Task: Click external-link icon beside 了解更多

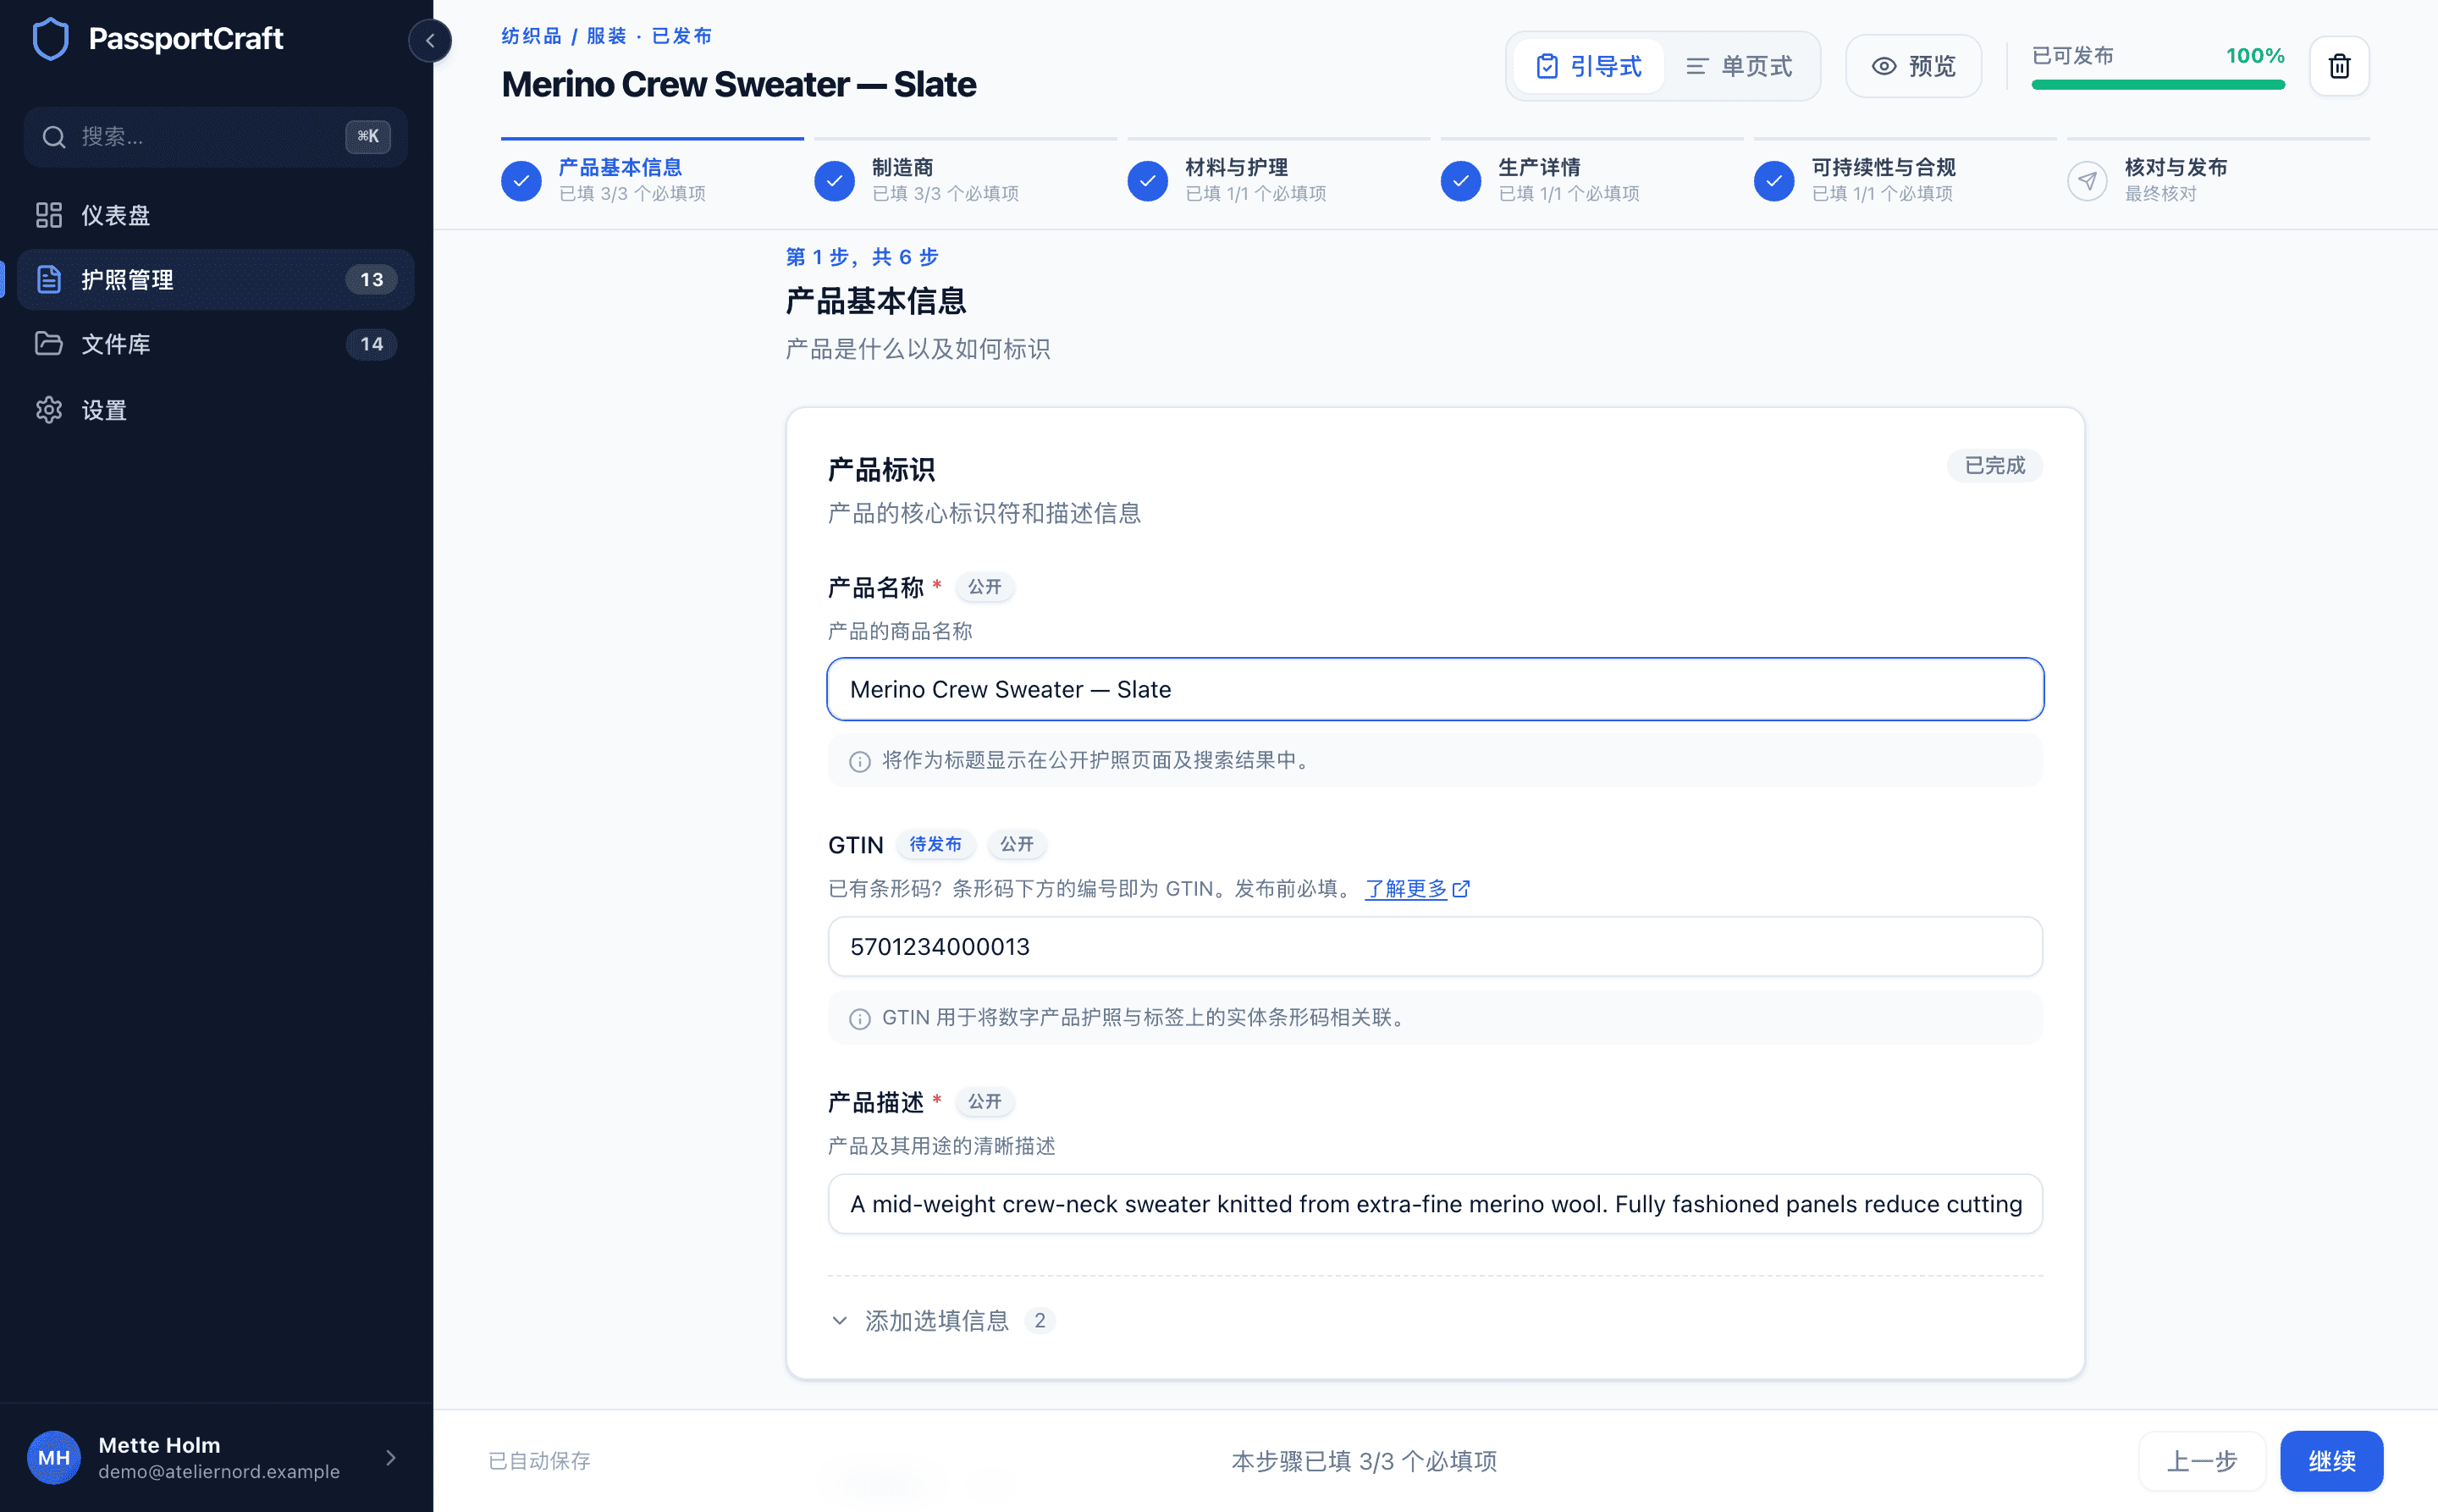Action: point(1461,889)
